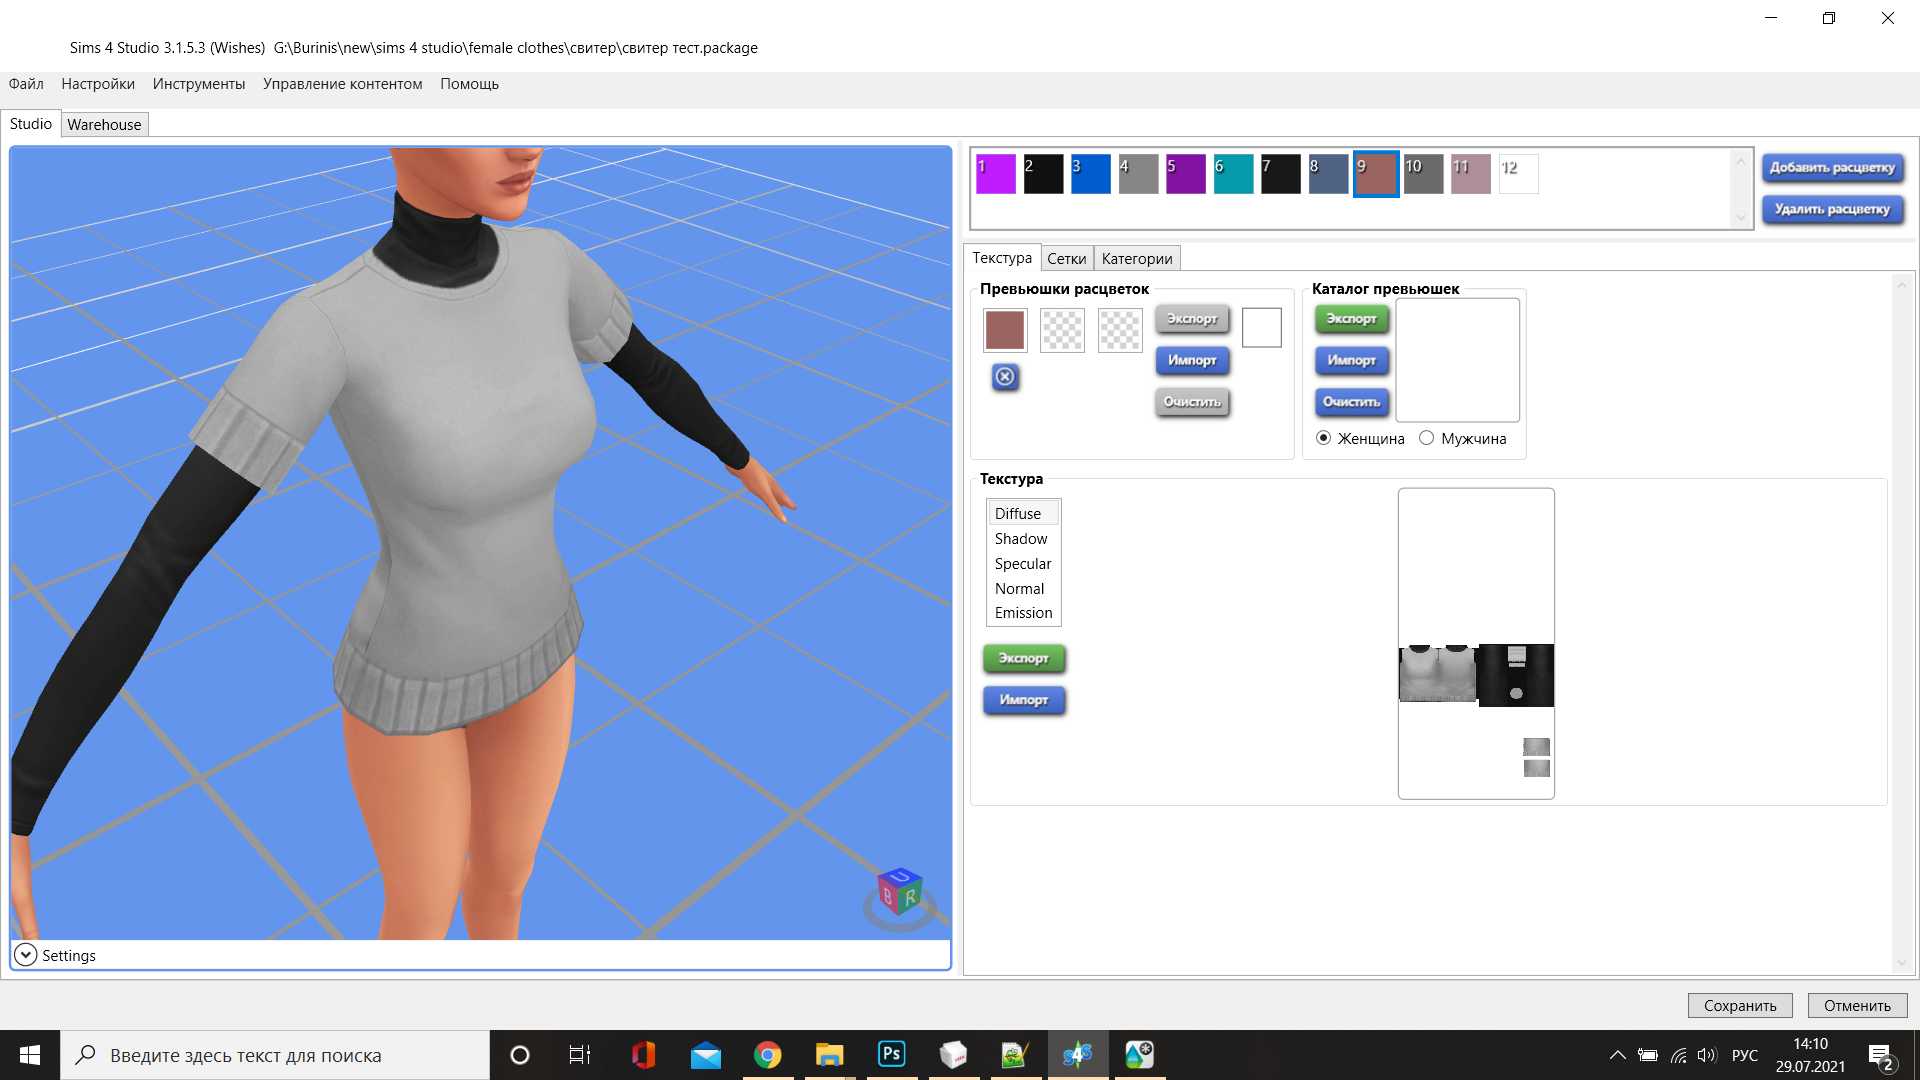1920x1080 pixels.
Task: Open File Explorer from the taskbar
Action: pyautogui.click(x=829, y=1054)
